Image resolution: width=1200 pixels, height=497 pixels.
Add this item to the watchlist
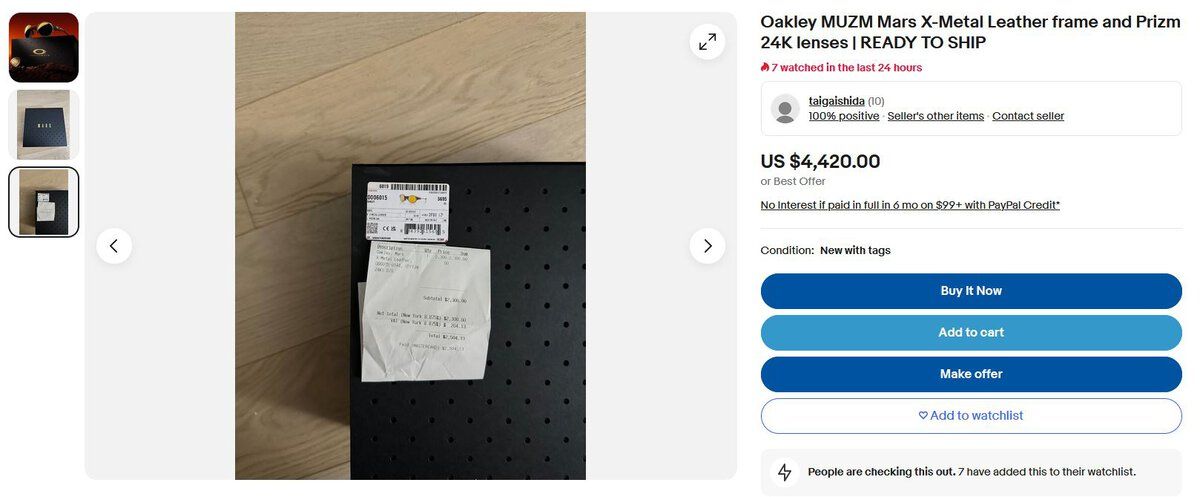point(971,416)
